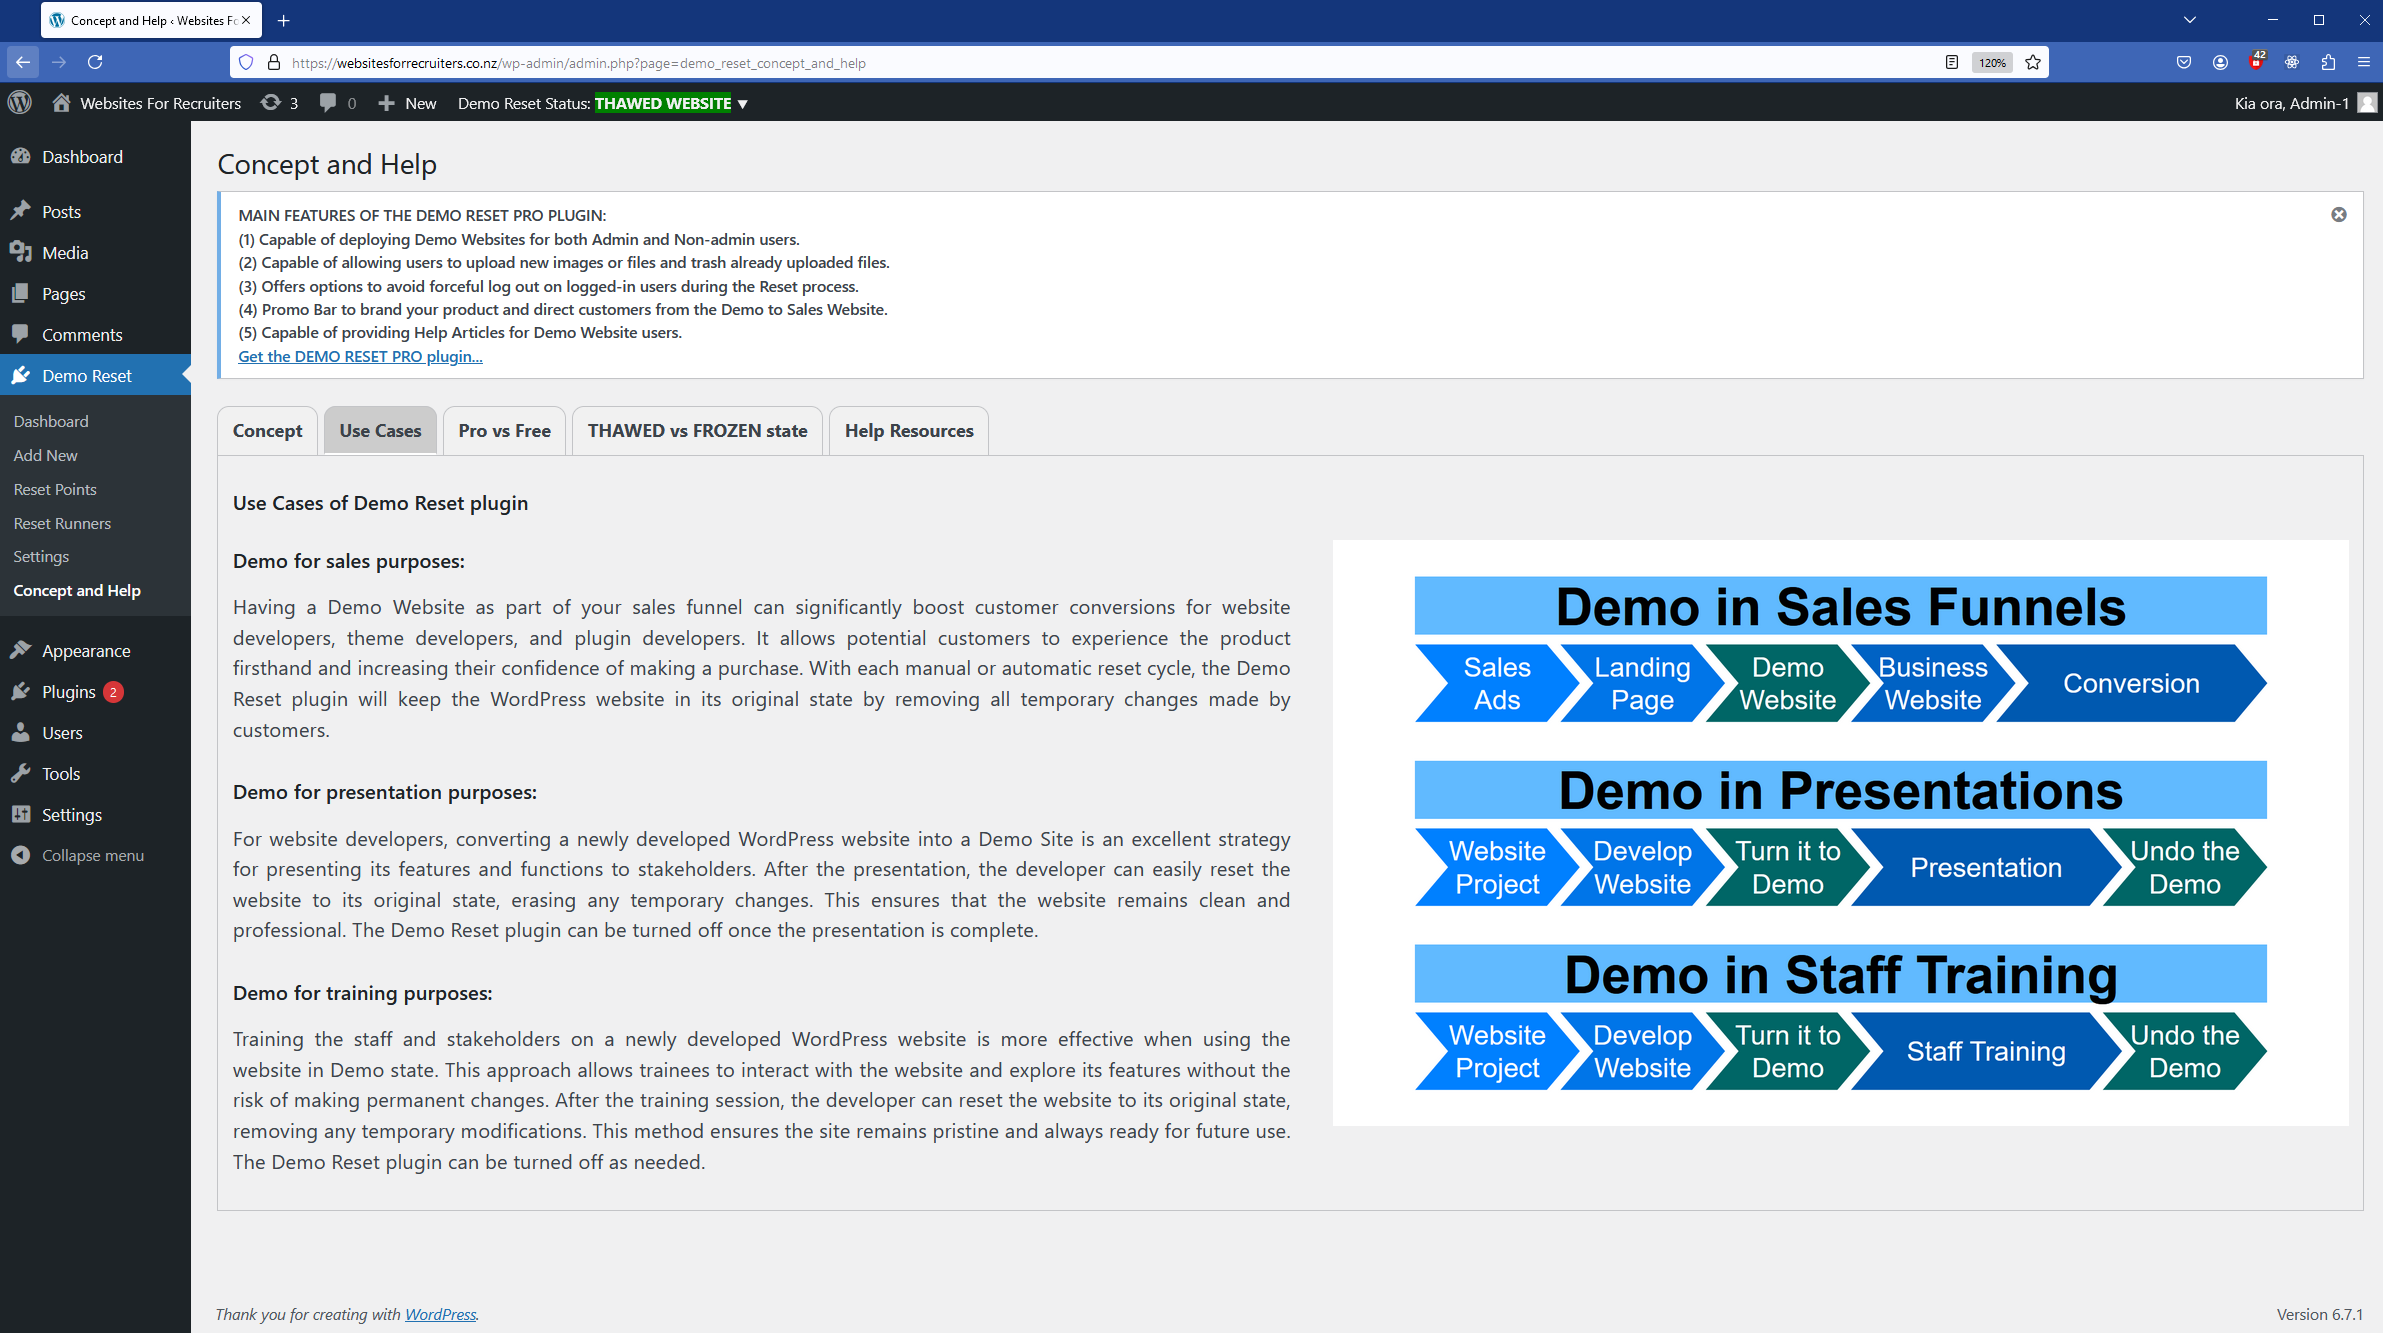Image resolution: width=2383 pixels, height=1333 pixels.
Task: Open the Pro vs Free tab
Action: (x=504, y=431)
